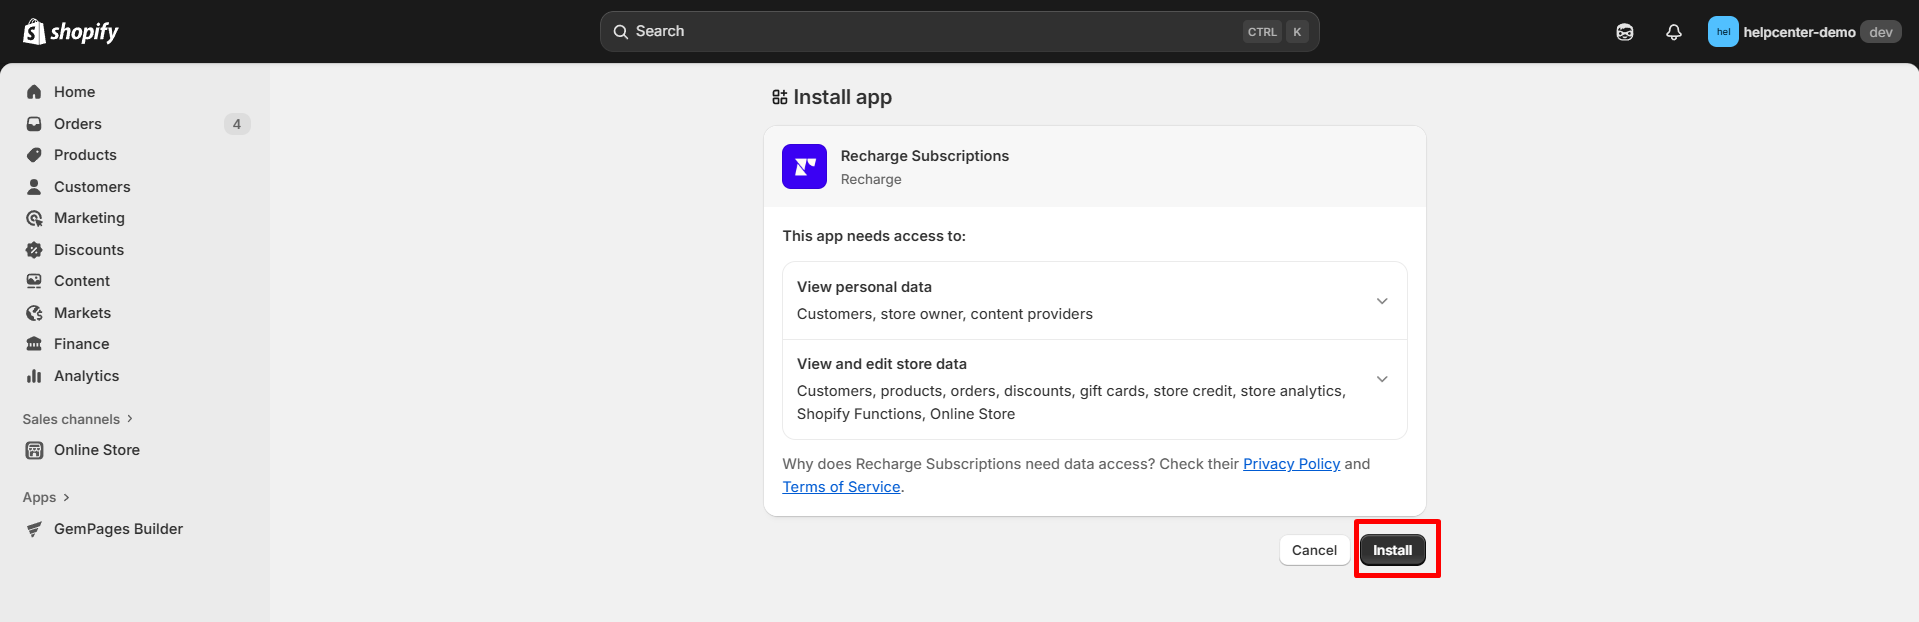Go to the Customers page
The height and width of the screenshot is (622, 1919).
(x=92, y=187)
